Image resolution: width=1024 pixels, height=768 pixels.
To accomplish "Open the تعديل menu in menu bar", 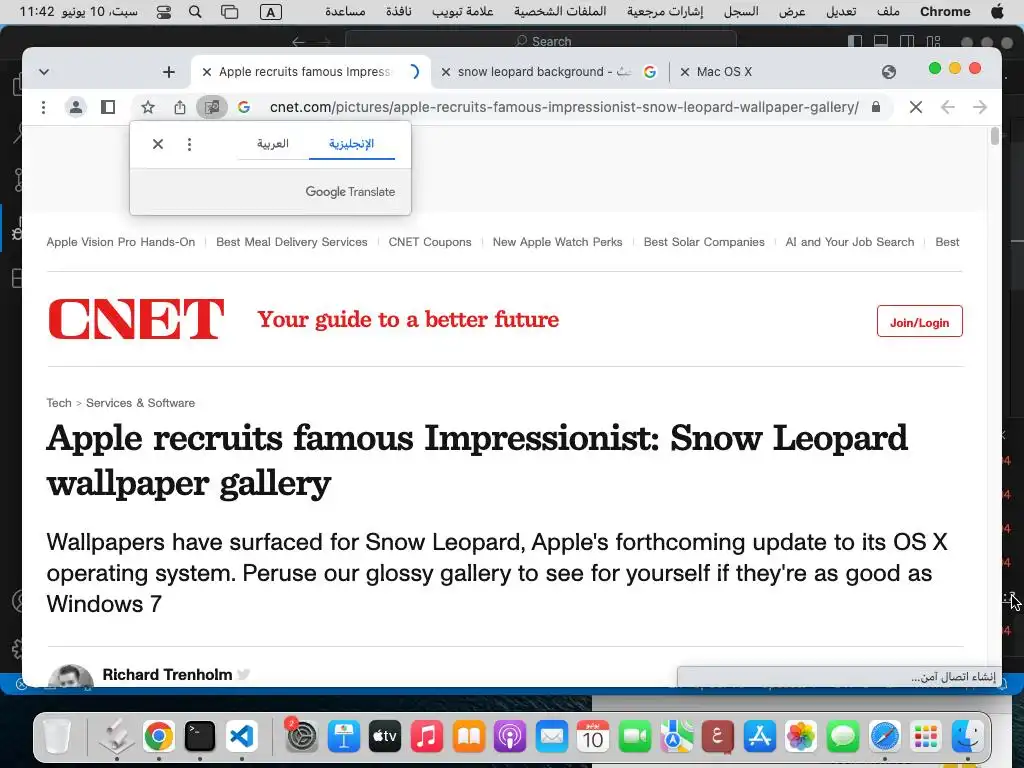I will click(x=841, y=12).
